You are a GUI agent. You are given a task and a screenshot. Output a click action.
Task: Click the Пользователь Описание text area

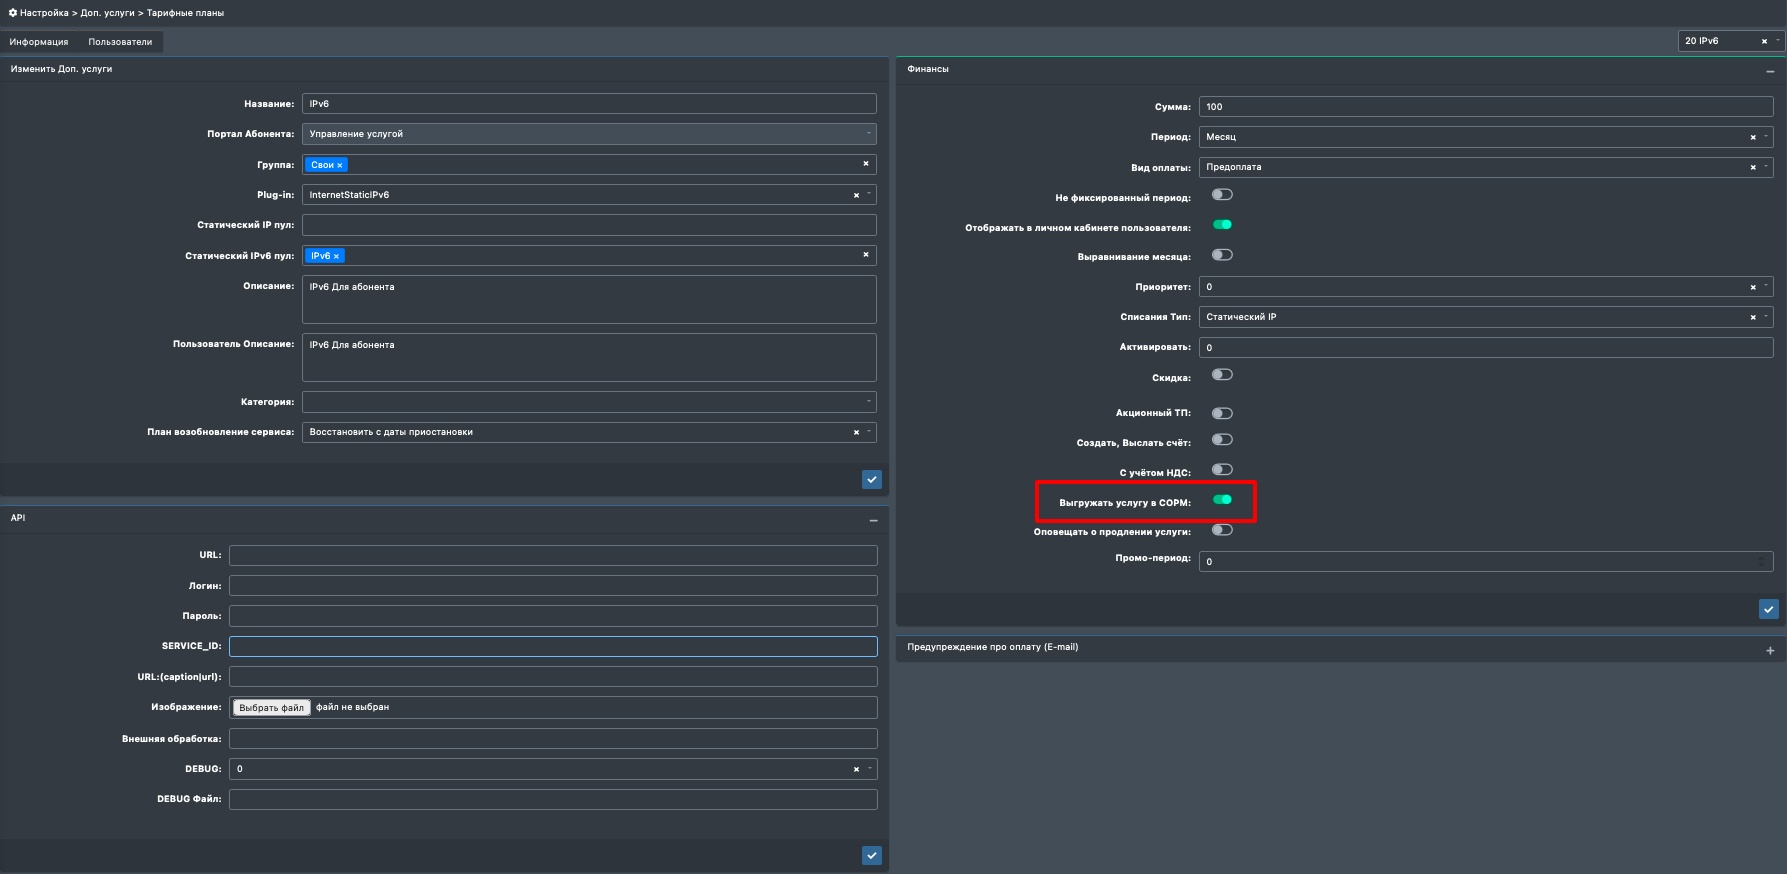(589, 358)
